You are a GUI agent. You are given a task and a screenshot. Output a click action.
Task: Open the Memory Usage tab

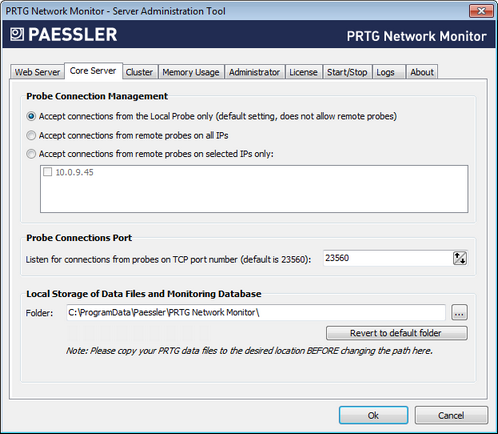pyautogui.click(x=191, y=72)
